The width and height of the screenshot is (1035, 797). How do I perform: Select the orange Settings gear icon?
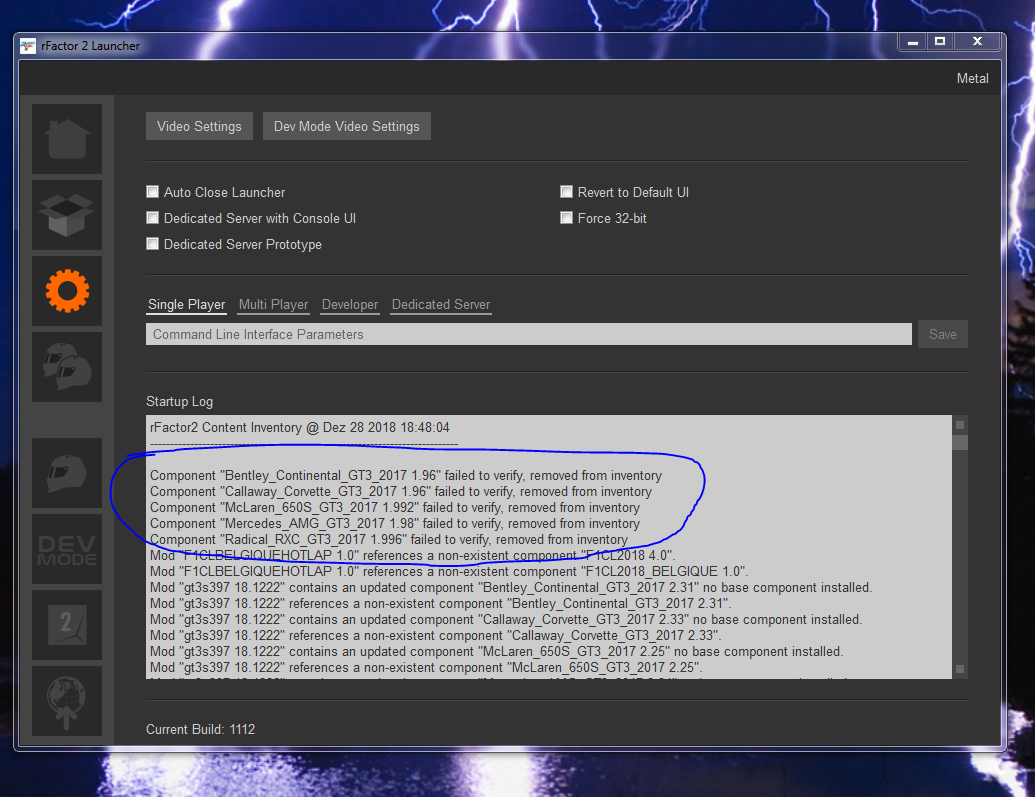[x=67, y=291]
